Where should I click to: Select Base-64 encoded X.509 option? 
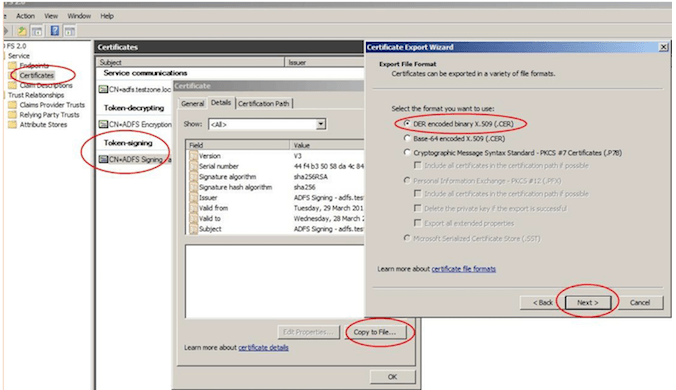[x=407, y=138]
